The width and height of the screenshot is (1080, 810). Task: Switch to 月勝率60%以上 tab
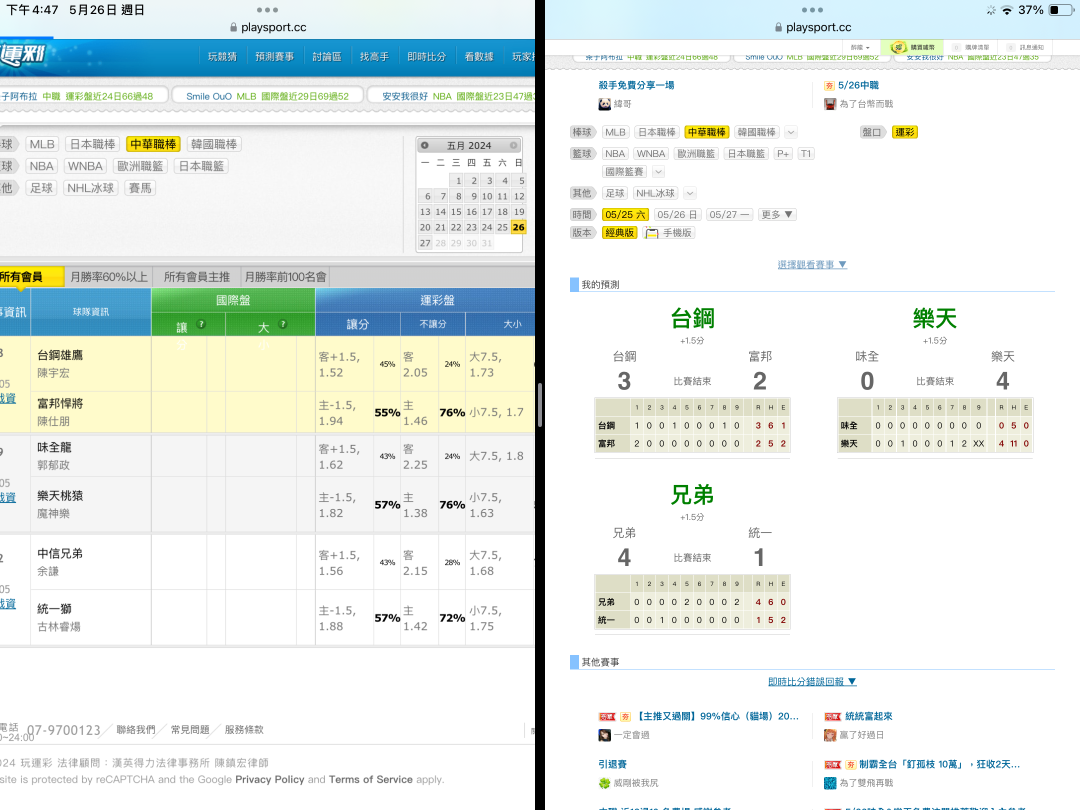click(109, 277)
